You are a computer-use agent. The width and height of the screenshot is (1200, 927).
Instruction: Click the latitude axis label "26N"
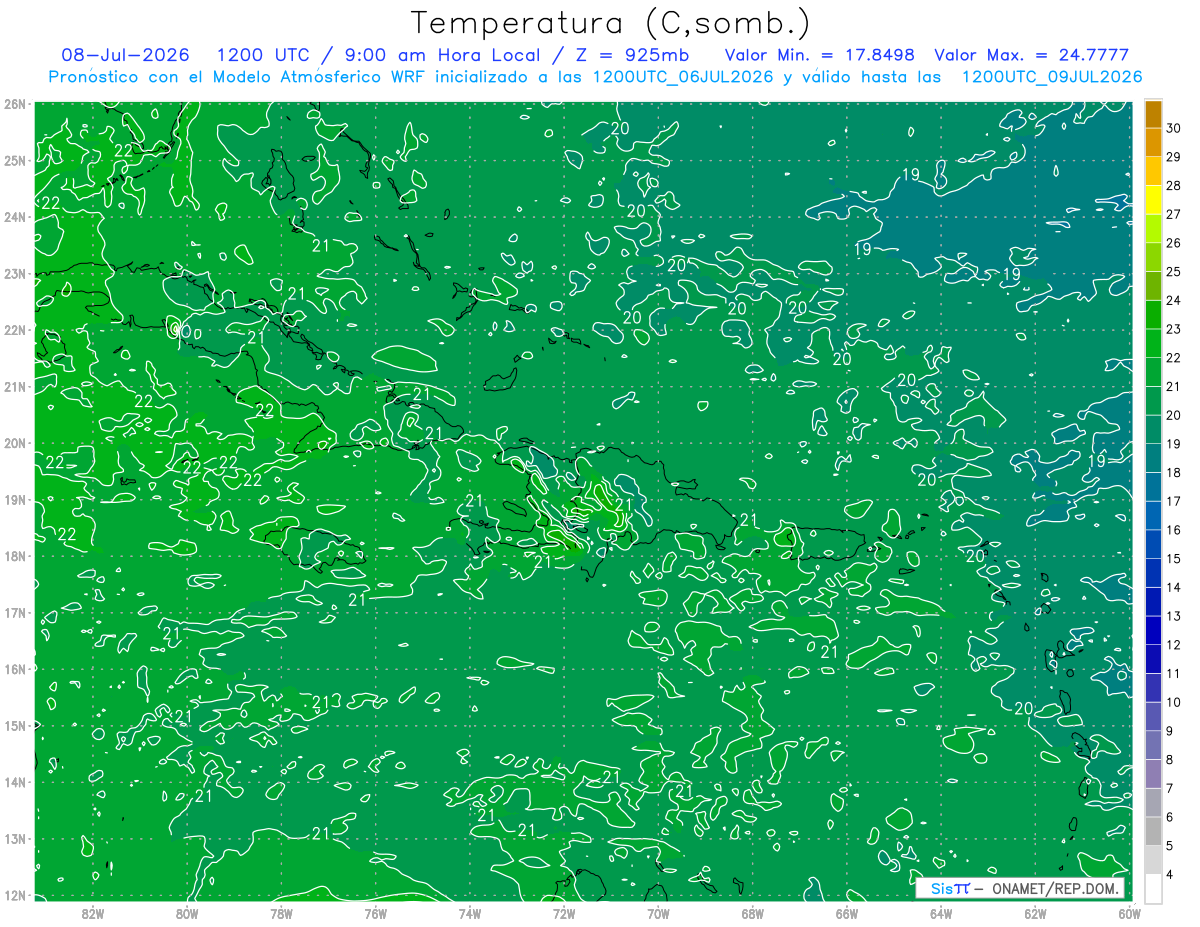point(14,104)
